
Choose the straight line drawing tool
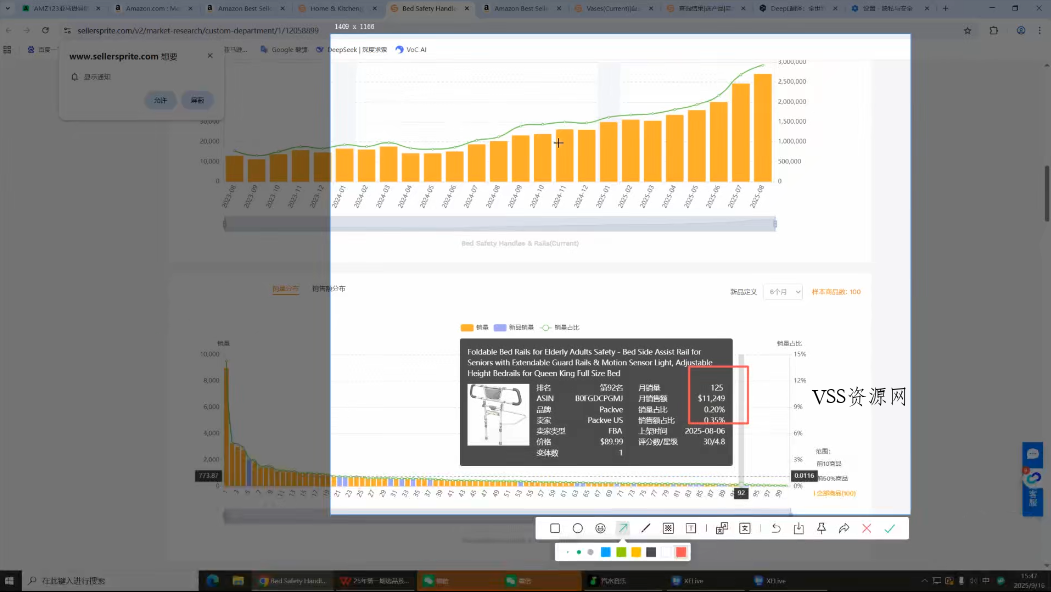[645, 528]
